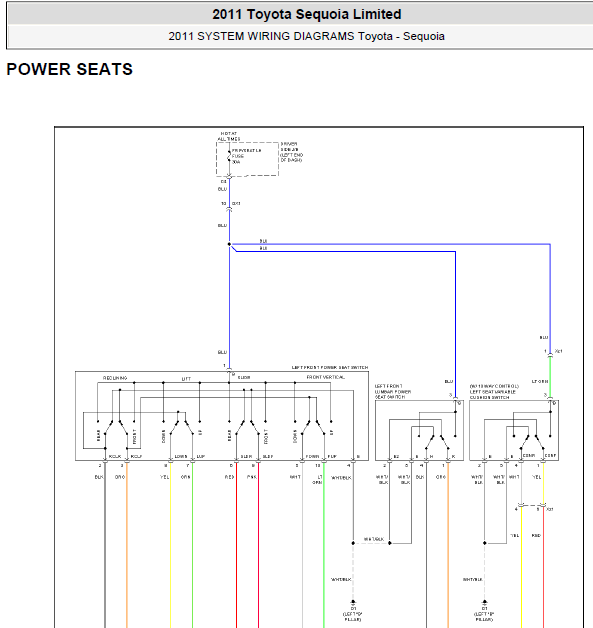Screen dimensions: 593x628
Task: Click the "PNK" wire label
Action: (x=252, y=477)
